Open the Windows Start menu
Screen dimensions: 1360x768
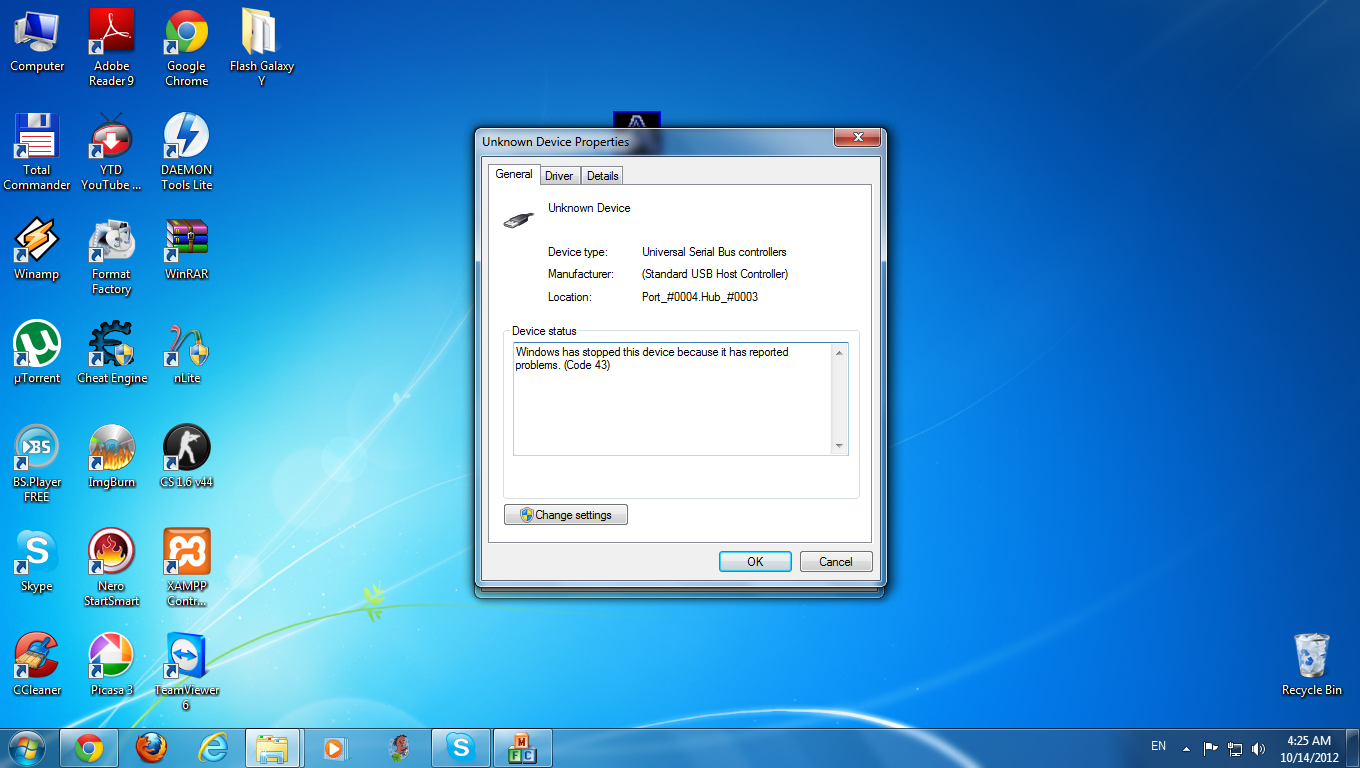[x=25, y=748]
